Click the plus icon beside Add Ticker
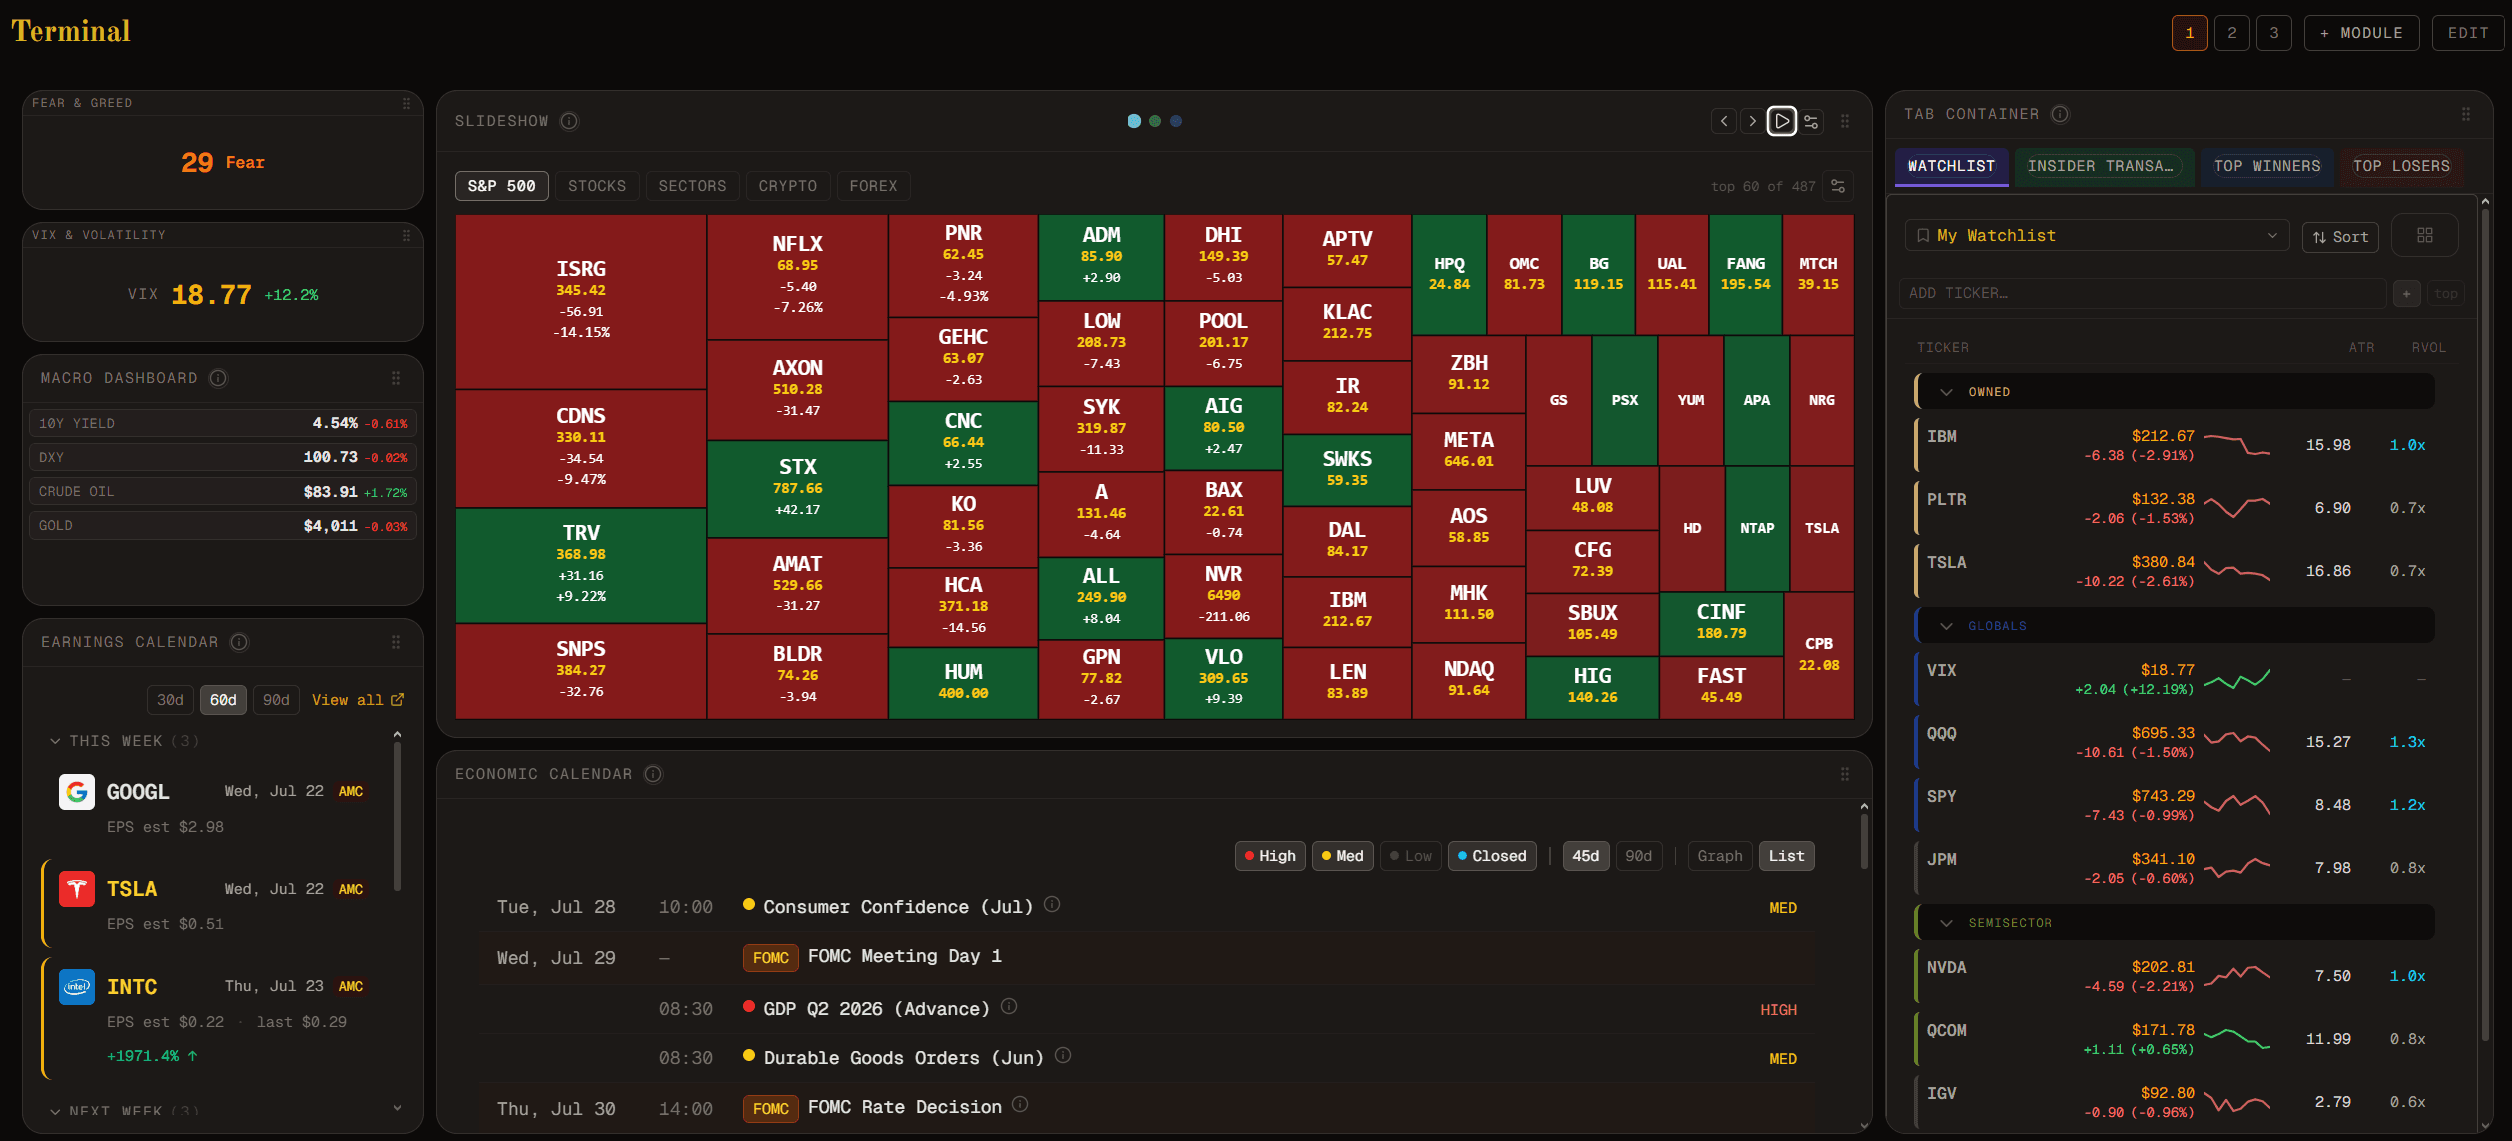The width and height of the screenshot is (2512, 1141). [x=2407, y=293]
